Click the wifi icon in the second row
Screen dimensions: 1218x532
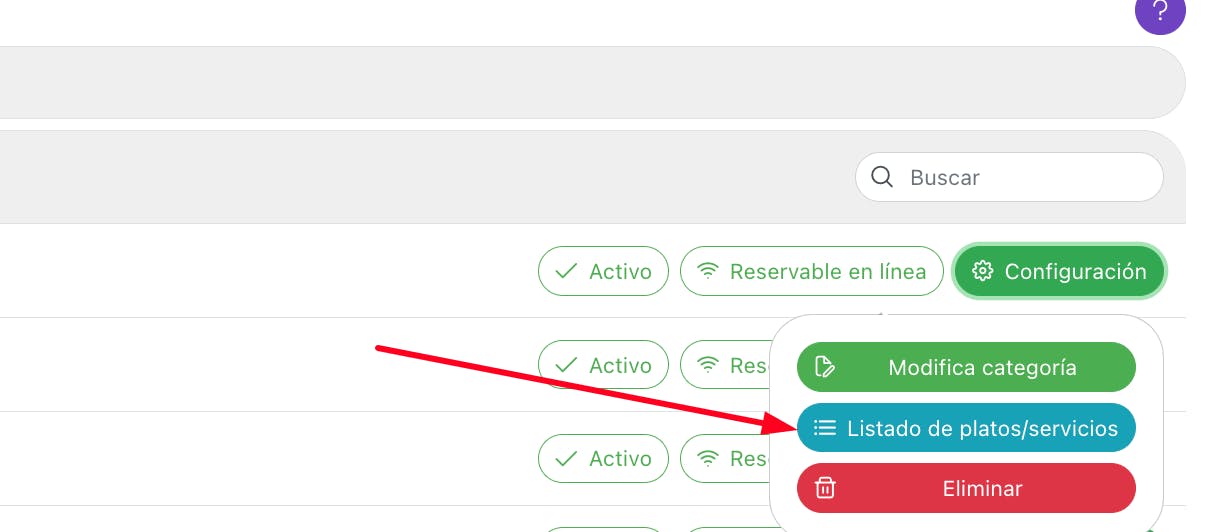[x=708, y=365]
